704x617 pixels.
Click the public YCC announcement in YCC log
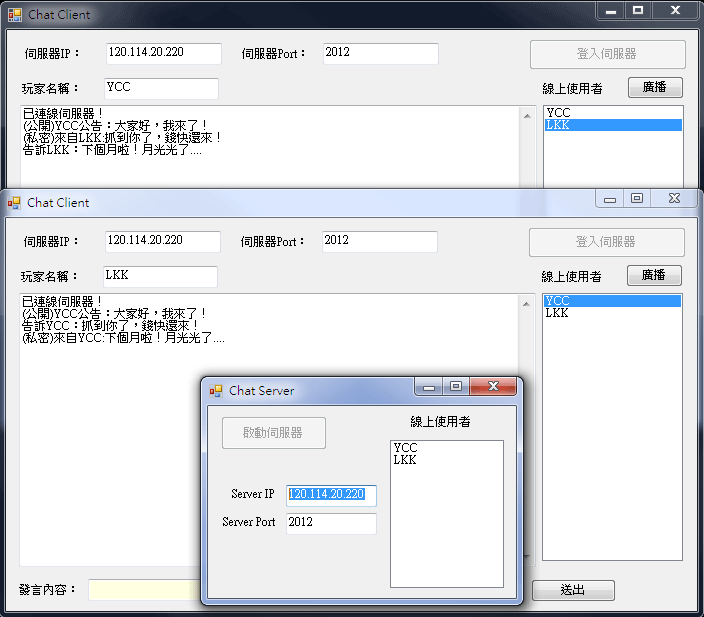(115, 125)
